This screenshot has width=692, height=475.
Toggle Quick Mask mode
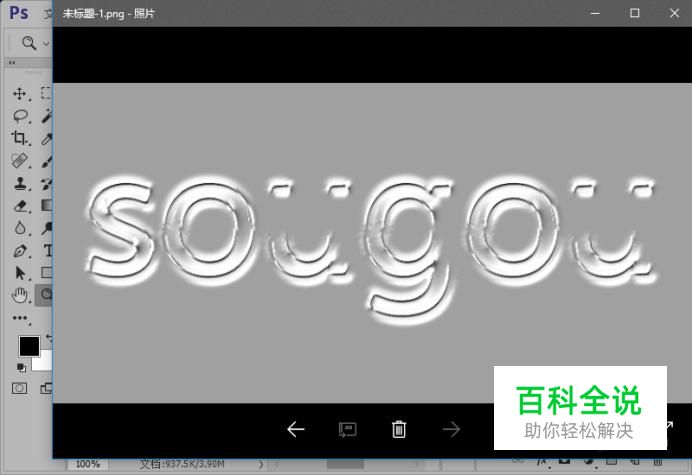(x=19, y=388)
